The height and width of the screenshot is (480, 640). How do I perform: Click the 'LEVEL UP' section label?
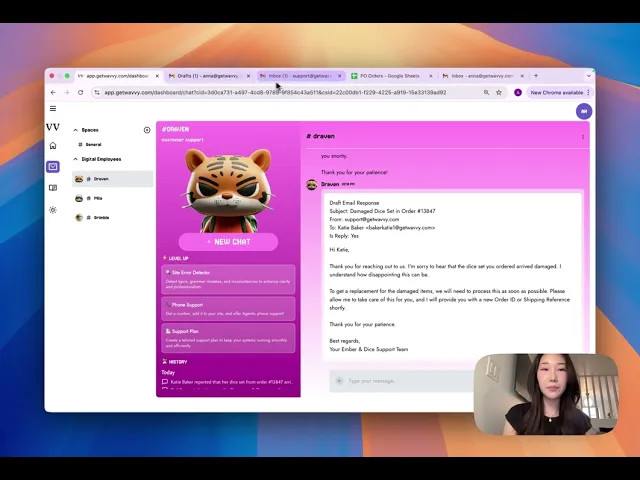(x=176, y=258)
